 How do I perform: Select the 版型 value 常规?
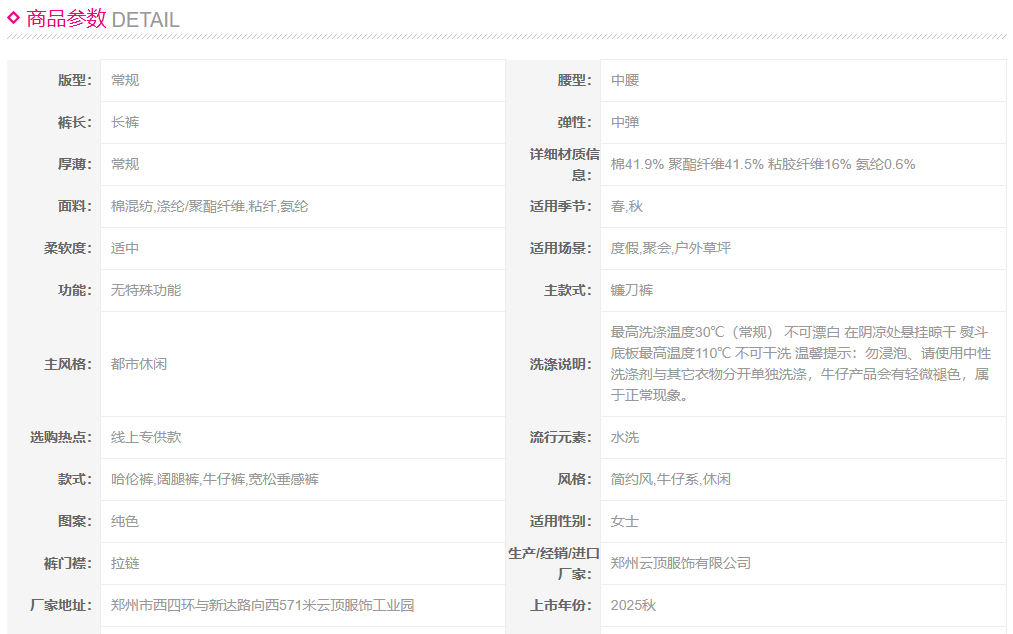(x=125, y=80)
